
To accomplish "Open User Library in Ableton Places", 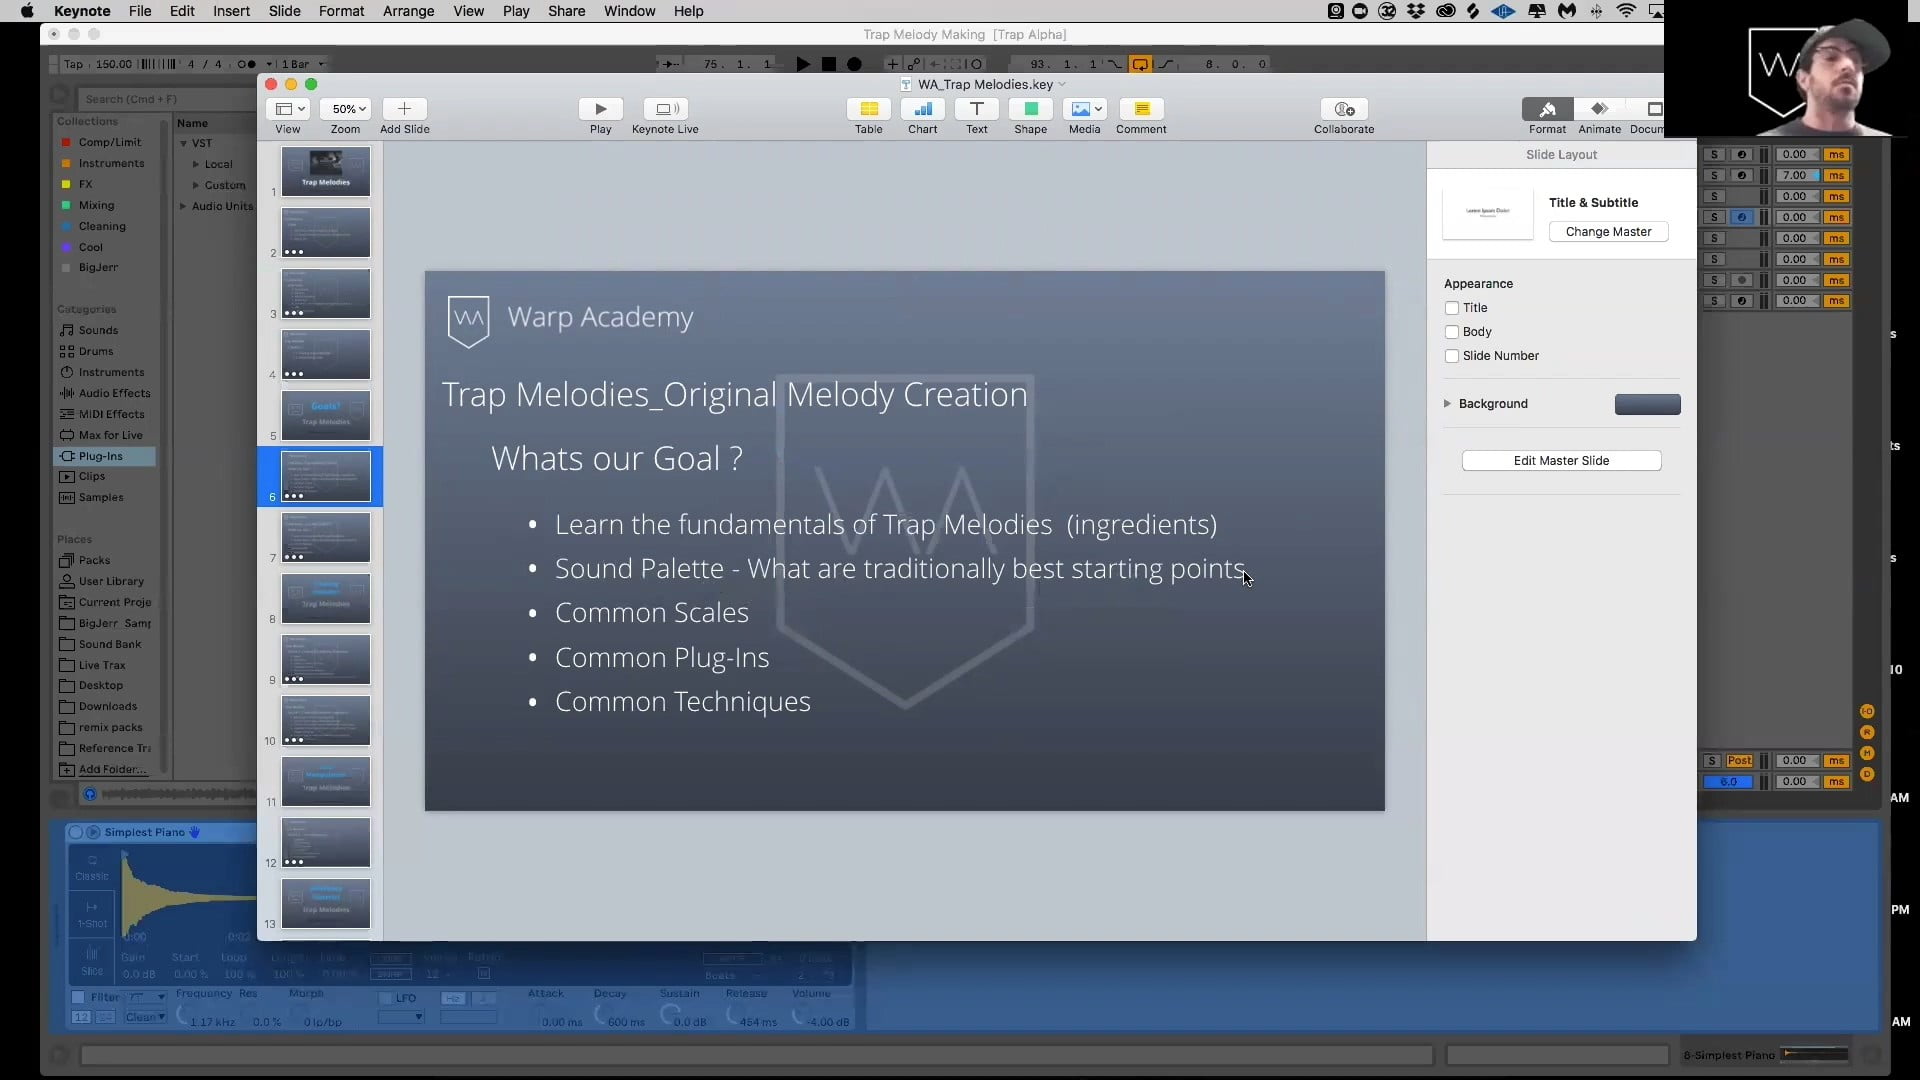I will (x=111, y=581).
